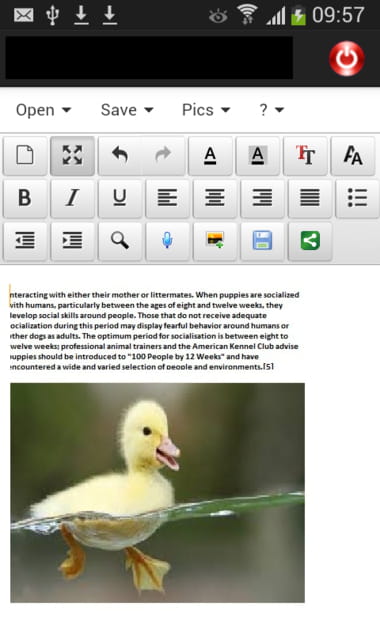380x633 pixels.
Task: Open the Pics dropdown menu
Action: click(x=206, y=110)
